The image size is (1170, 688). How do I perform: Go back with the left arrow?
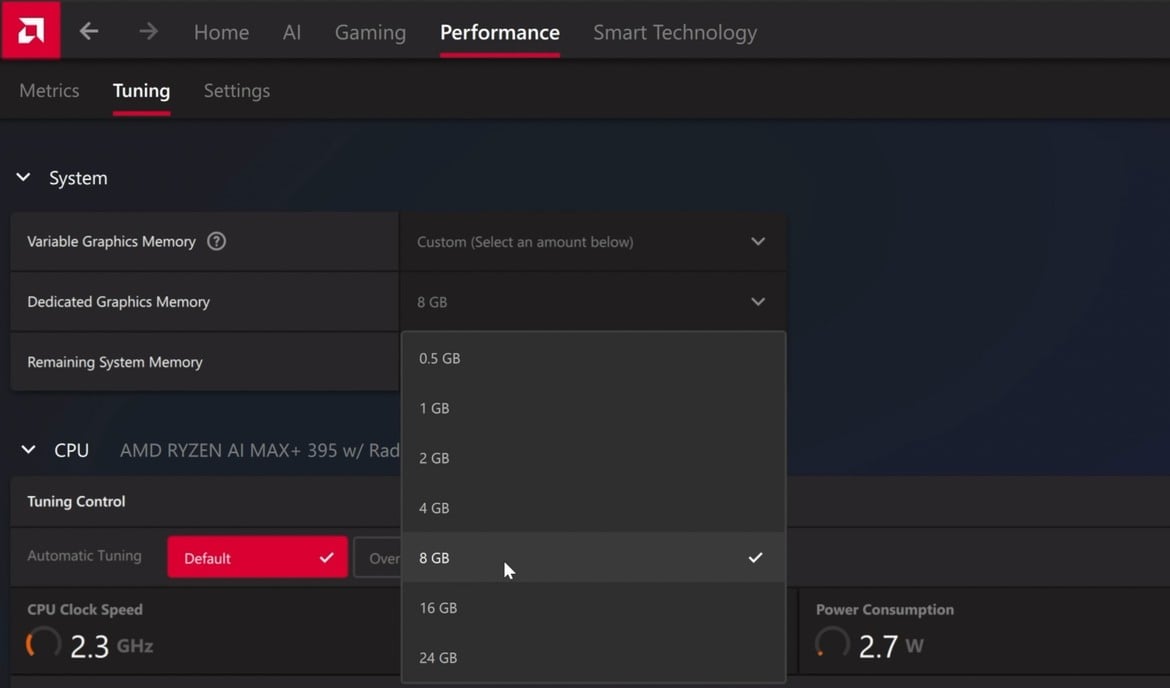pyautogui.click(x=89, y=31)
